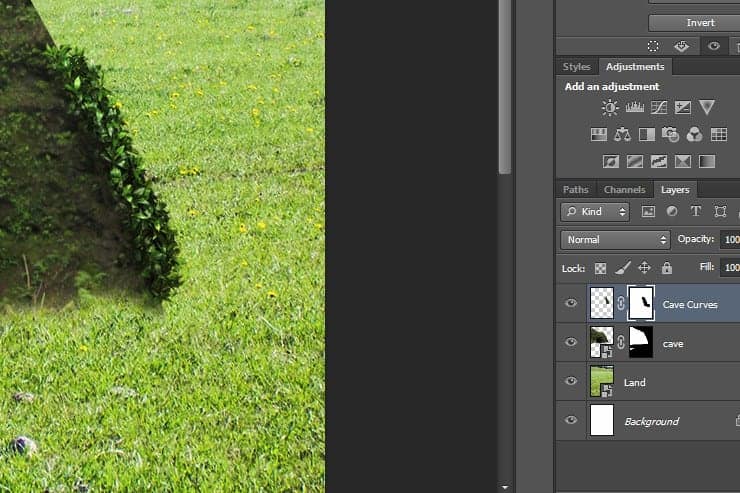Click the Opacity value field
Image resolution: width=740 pixels, height=493 pixels.
pos(730,240)
